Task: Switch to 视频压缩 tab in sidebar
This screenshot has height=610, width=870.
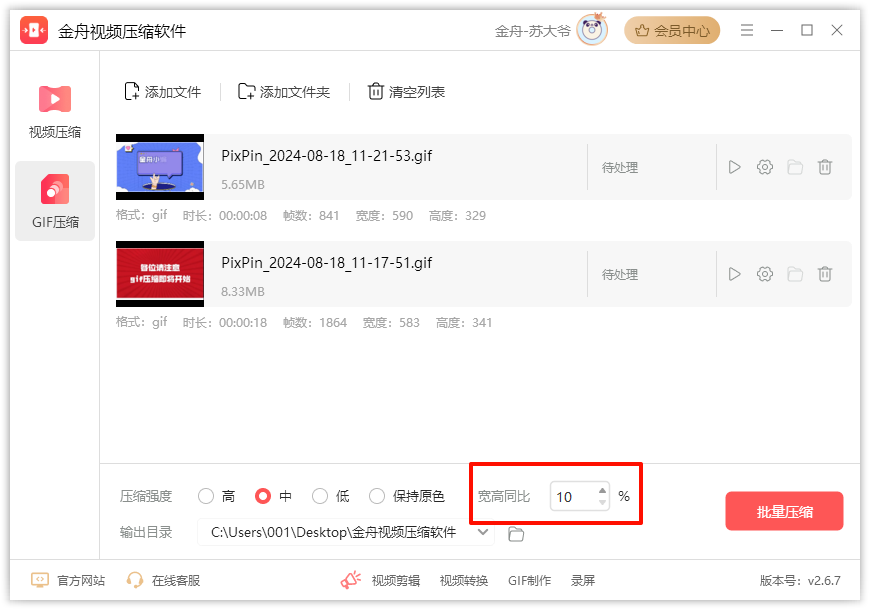Action: click(x=55, y=111)
